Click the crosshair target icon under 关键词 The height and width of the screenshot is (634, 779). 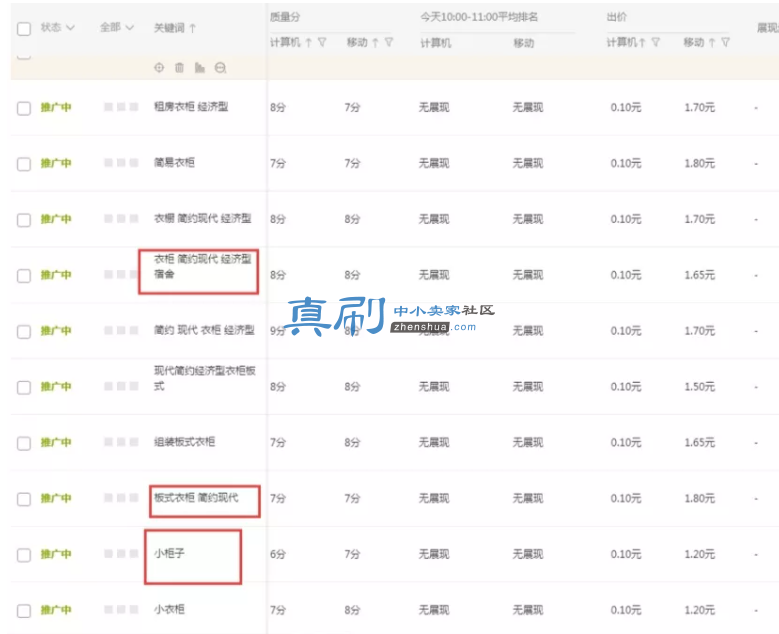click(159, 68)
